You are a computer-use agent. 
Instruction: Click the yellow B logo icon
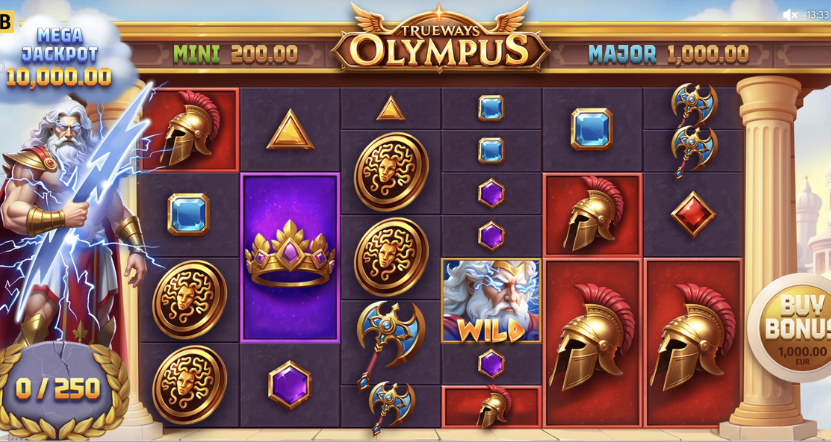coord(6,23)
